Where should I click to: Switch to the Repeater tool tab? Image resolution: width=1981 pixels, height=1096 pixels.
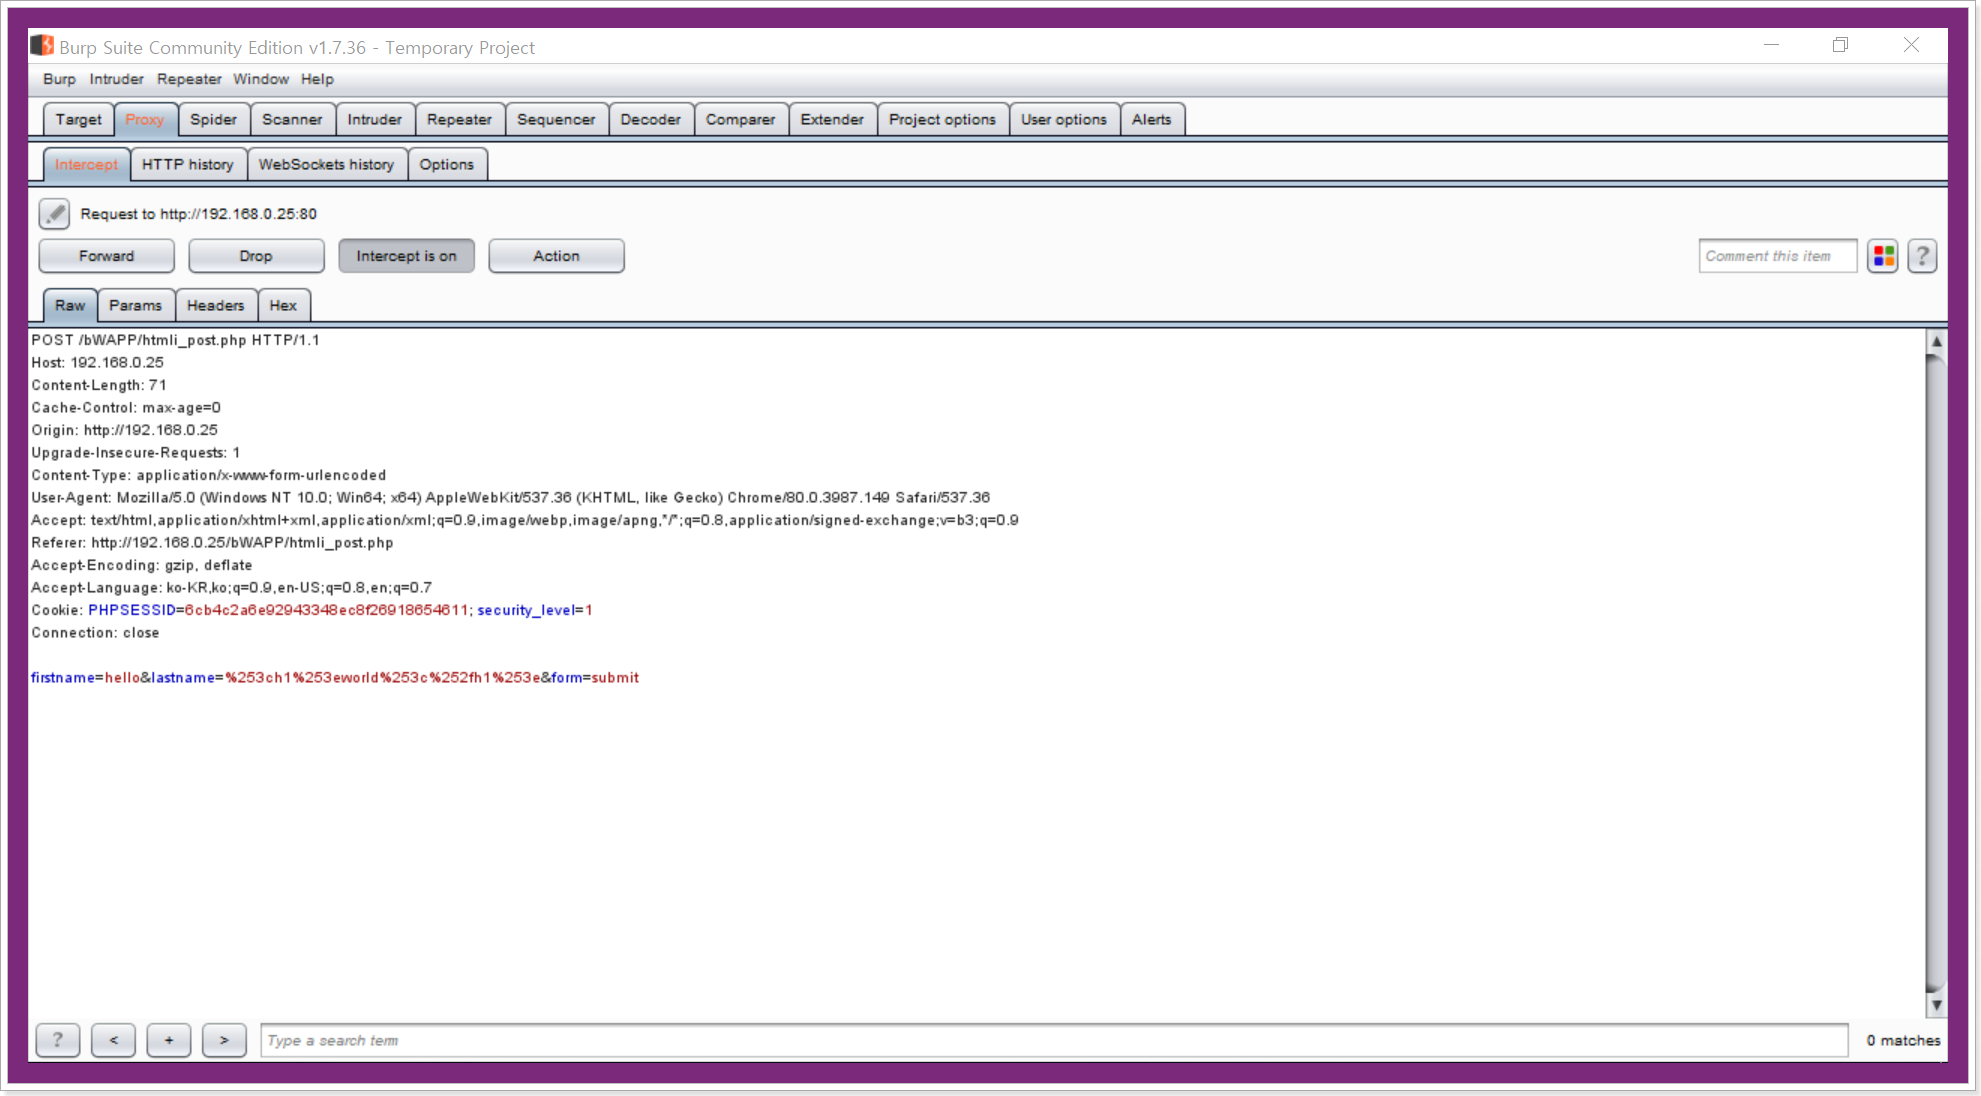459,119
